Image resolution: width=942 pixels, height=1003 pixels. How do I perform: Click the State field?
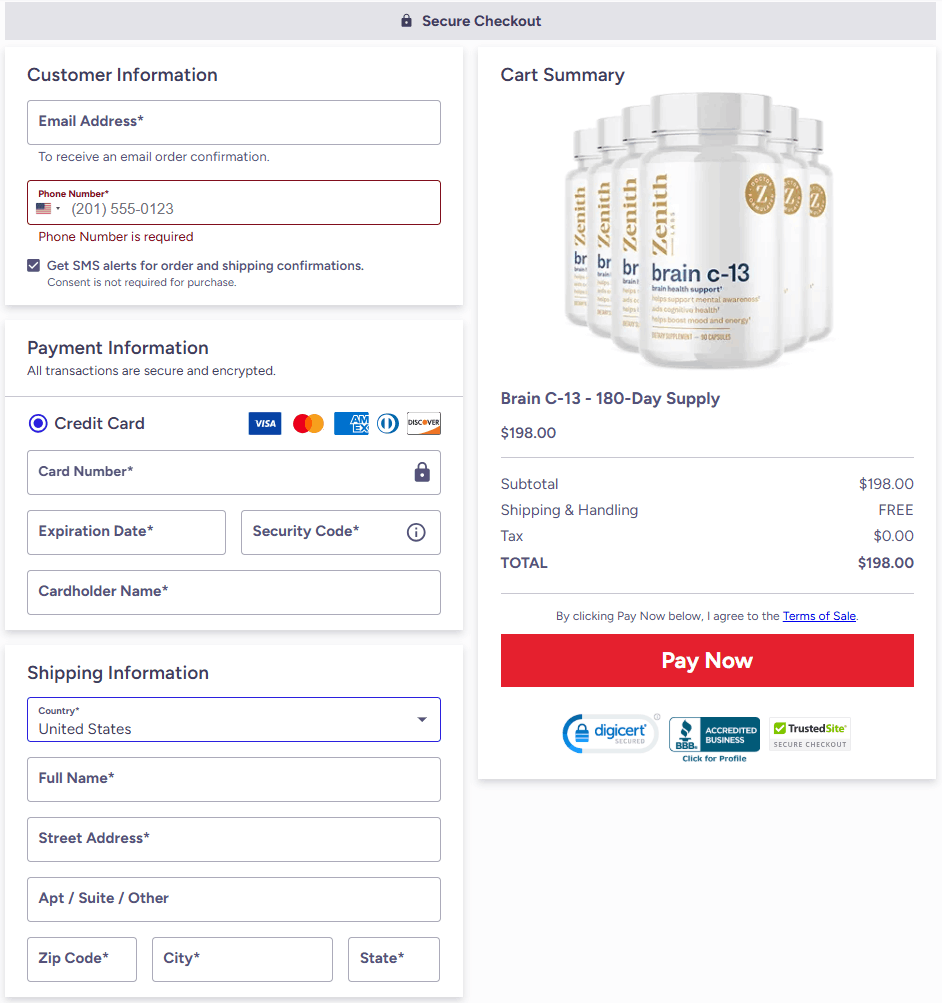tap(393, 959)
